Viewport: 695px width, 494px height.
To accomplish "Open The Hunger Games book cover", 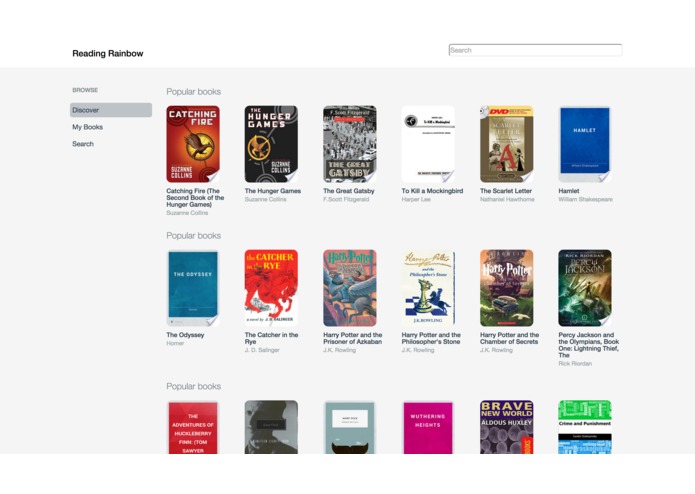I will click(271, 144).
